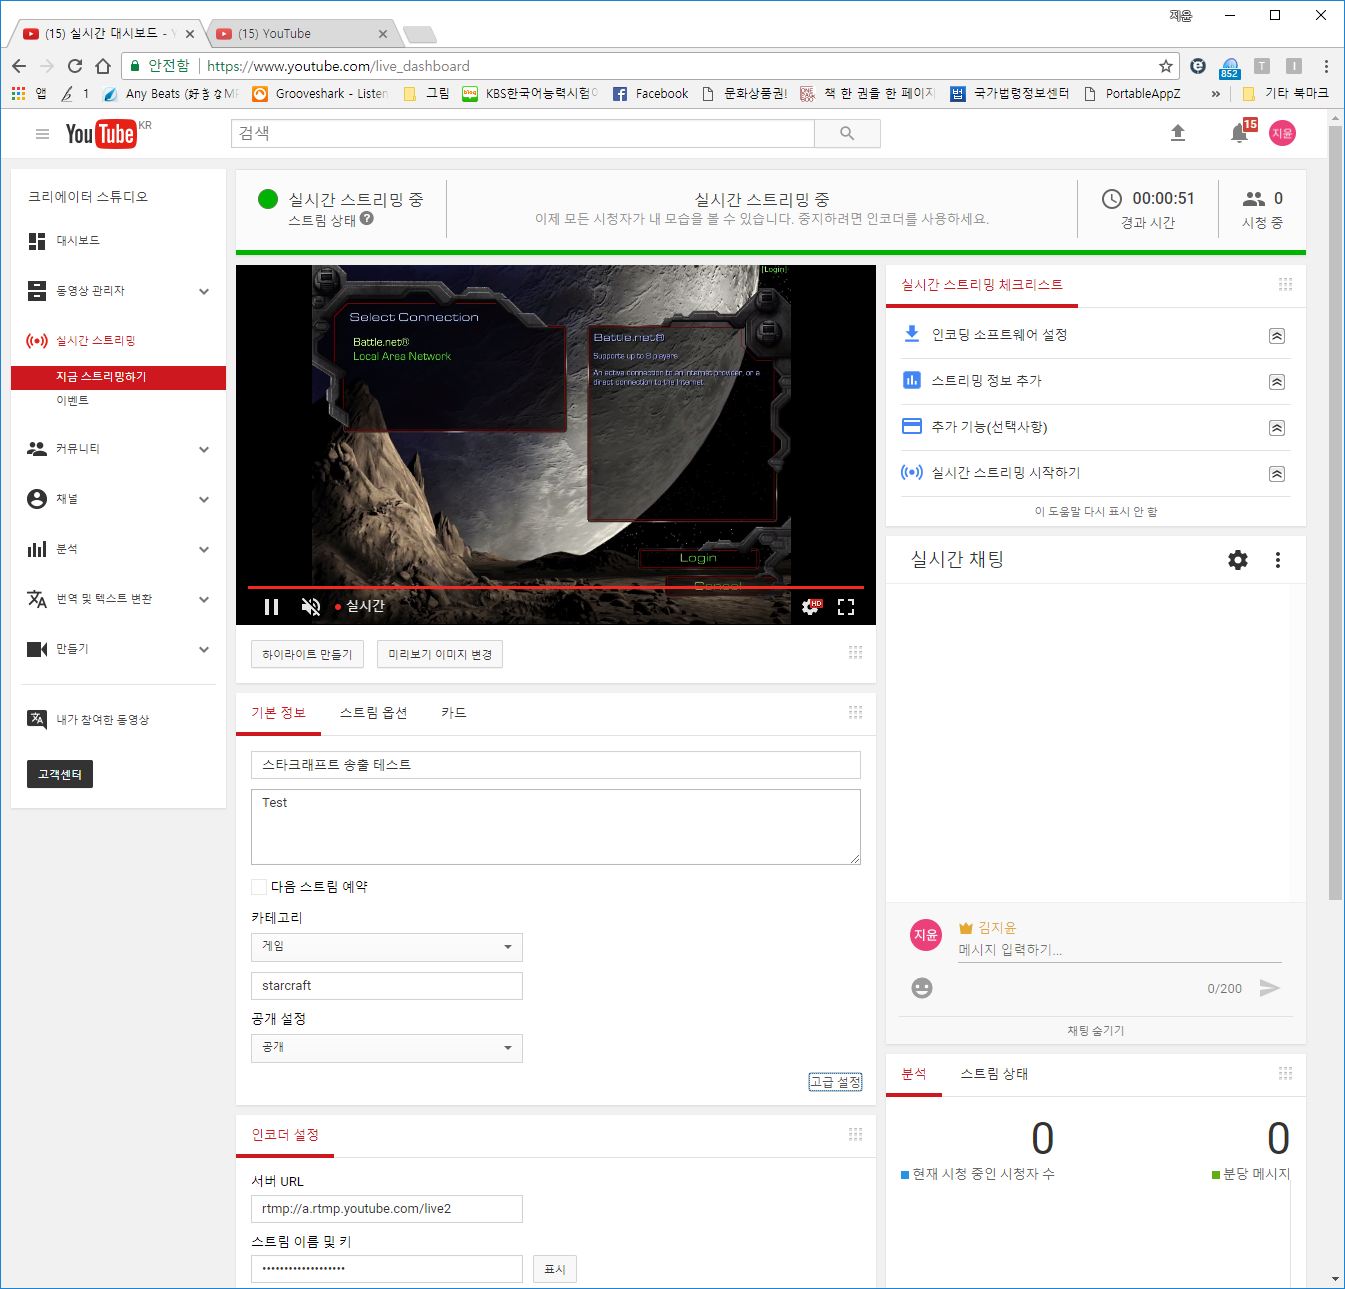Click the page vertical scrollbar

pyautogui.click(x=1335, y=512)
